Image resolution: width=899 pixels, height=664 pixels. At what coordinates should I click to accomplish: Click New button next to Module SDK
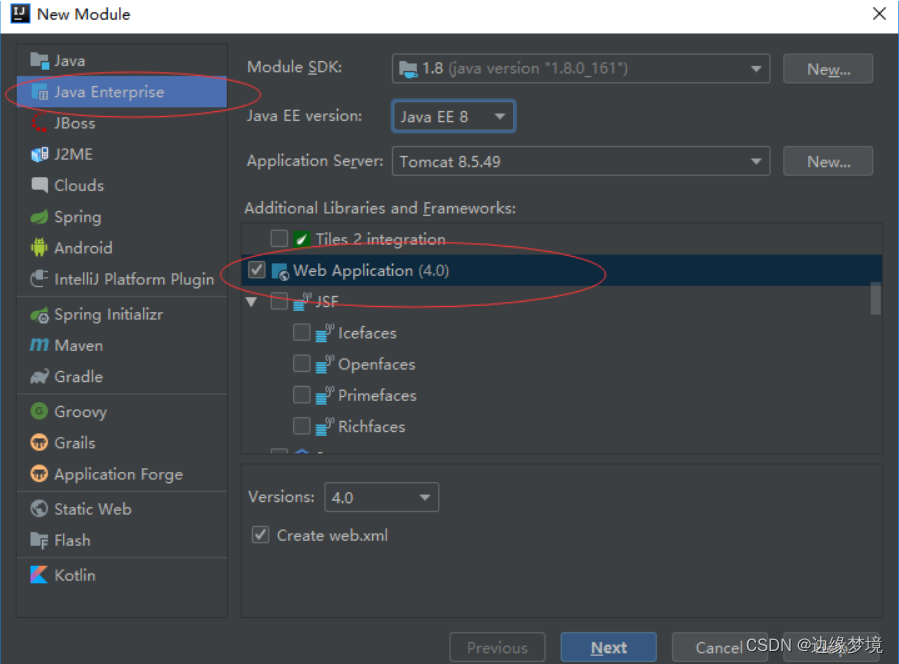(x=828, y=69)
